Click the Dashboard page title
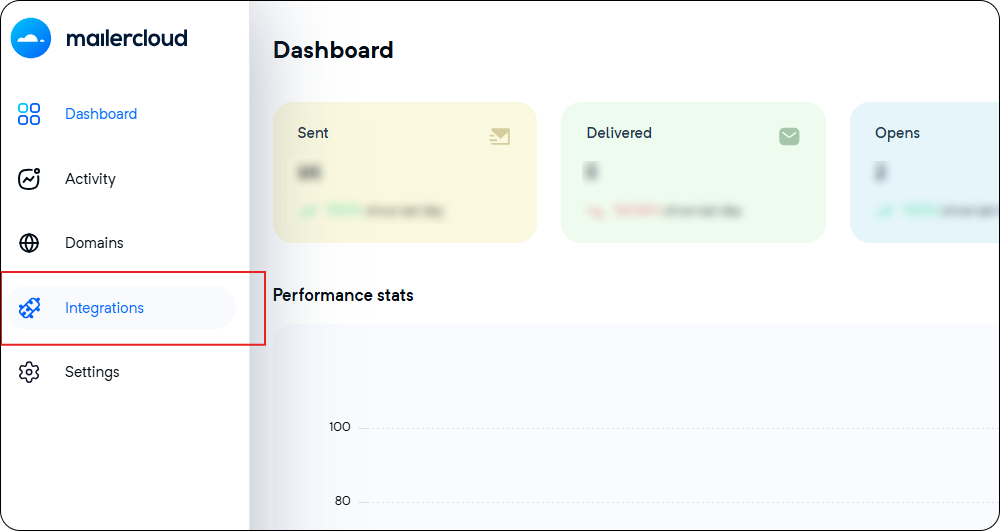This screenshot has height=531, width=1000. (333, 50)
